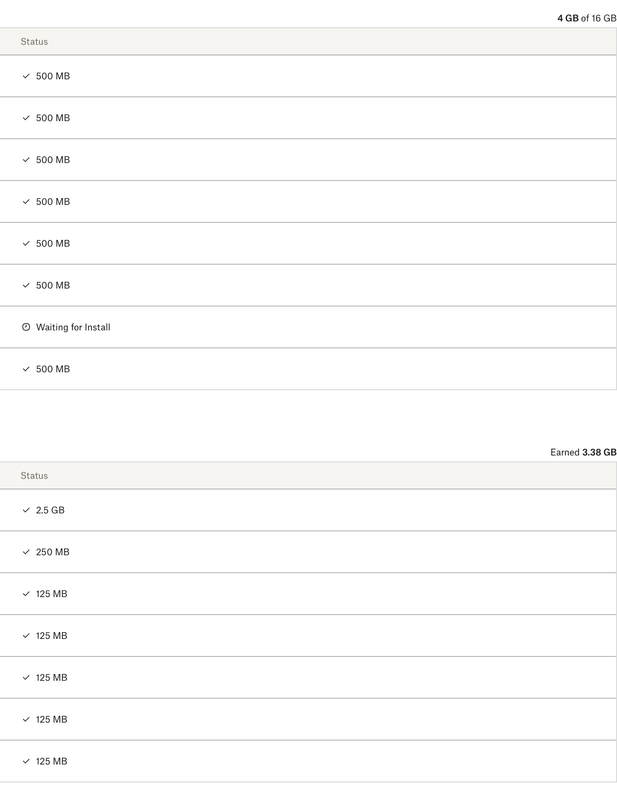The width and height of the screenshot is (617, 800).
Task: Select the 500 MB text of the second row
Action: click(53, 118)
